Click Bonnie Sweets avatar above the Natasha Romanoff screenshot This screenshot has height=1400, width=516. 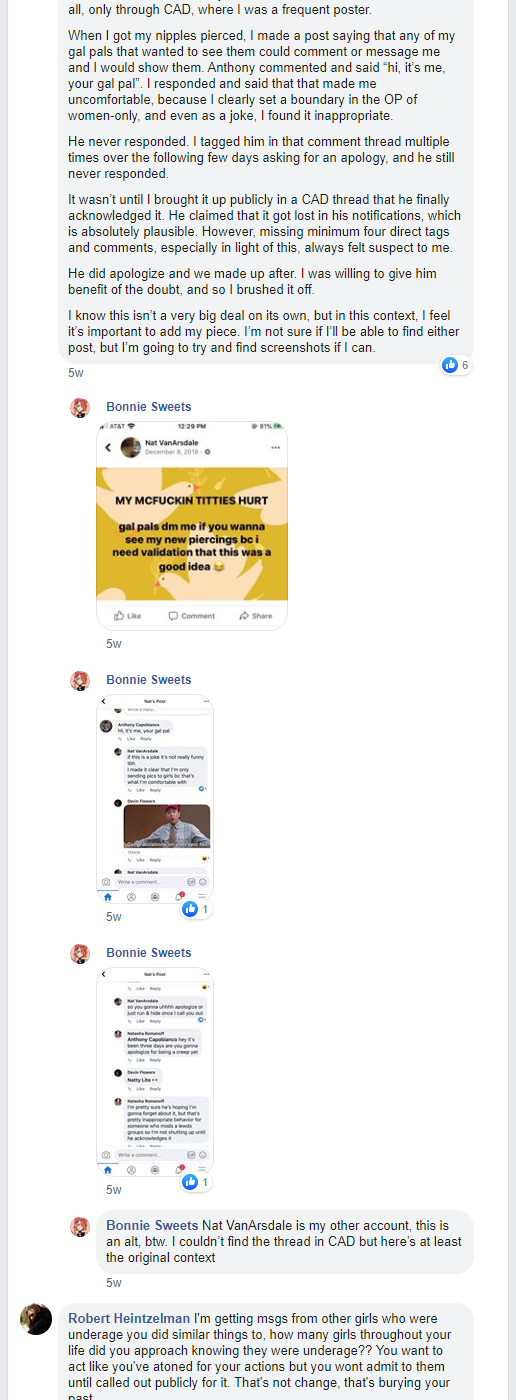pos(80,953)
